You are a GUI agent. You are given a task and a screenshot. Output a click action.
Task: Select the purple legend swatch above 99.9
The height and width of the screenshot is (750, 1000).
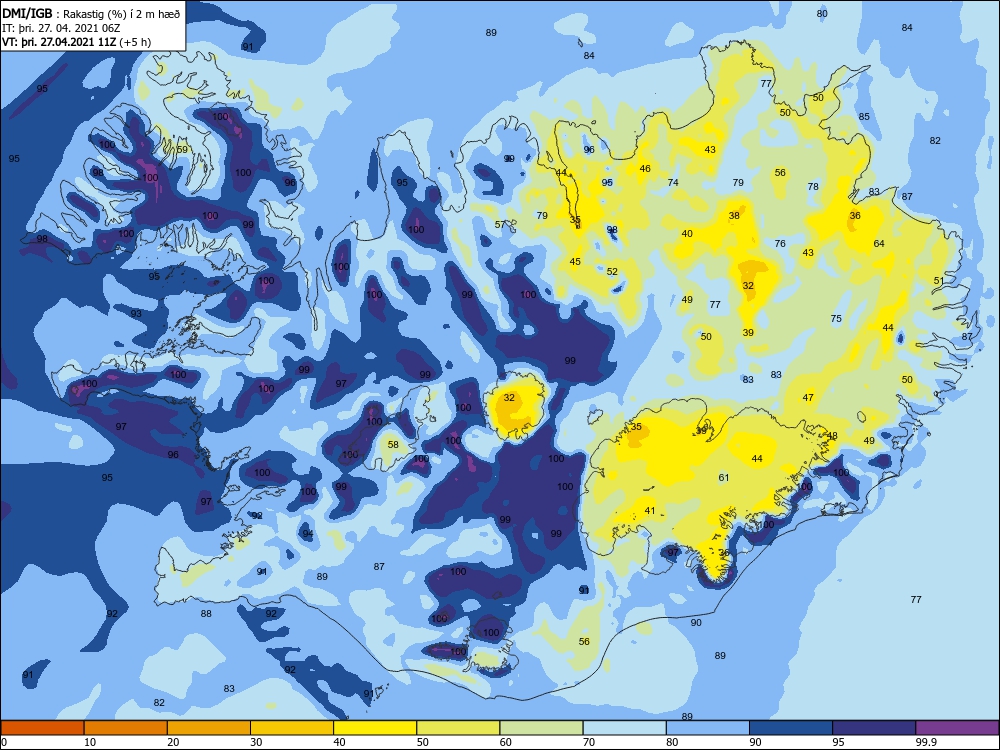click(x=957, y=728)
